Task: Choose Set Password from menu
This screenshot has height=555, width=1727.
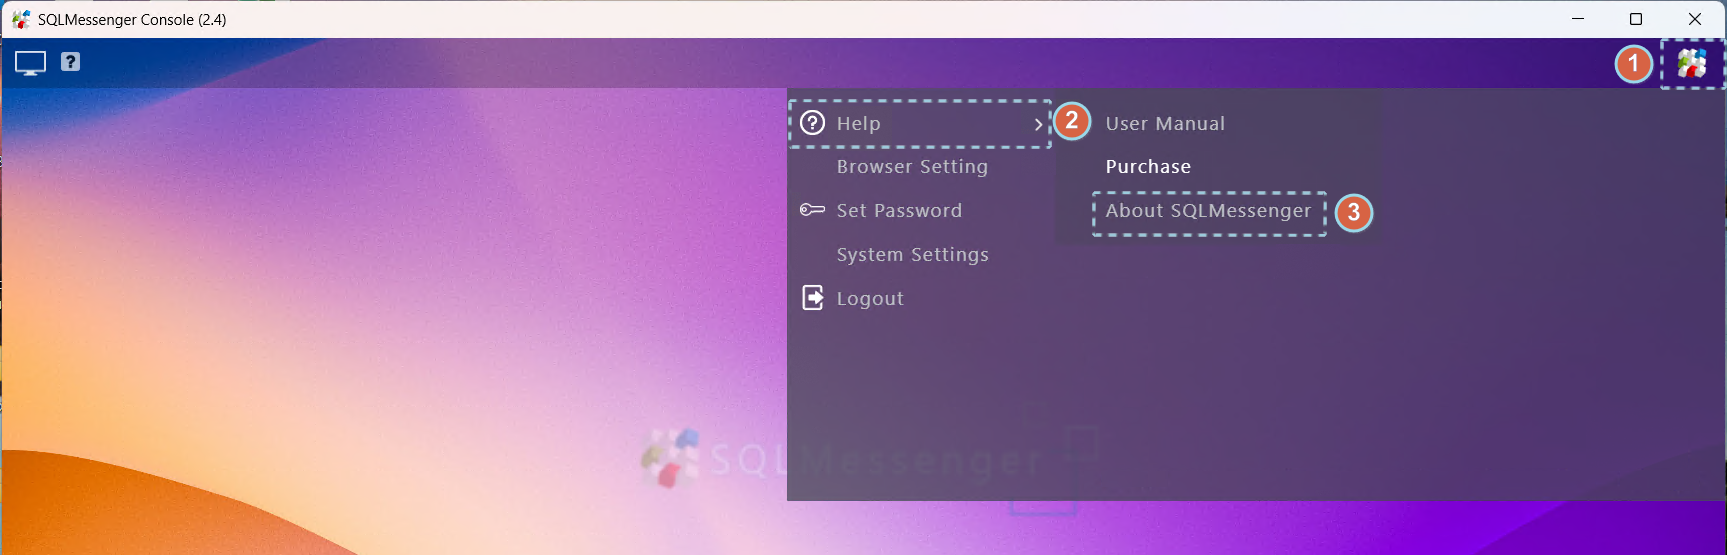Action: (x=899, y=211)
